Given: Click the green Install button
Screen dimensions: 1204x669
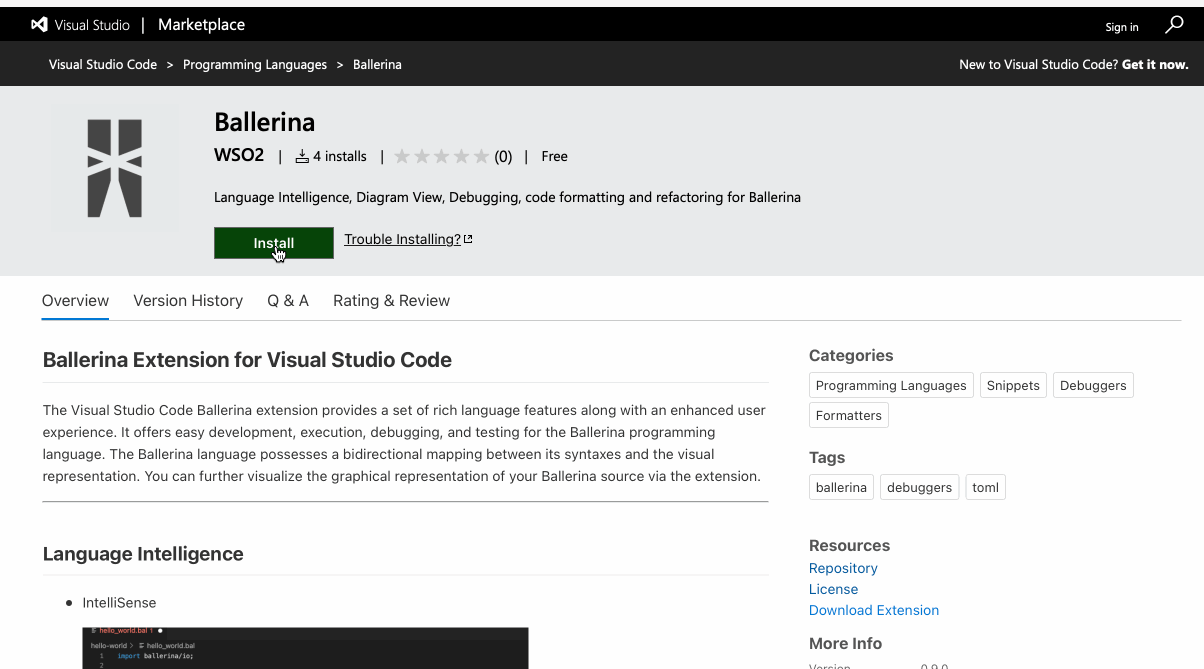Looking at the screenshot, I should pos(274,243).
